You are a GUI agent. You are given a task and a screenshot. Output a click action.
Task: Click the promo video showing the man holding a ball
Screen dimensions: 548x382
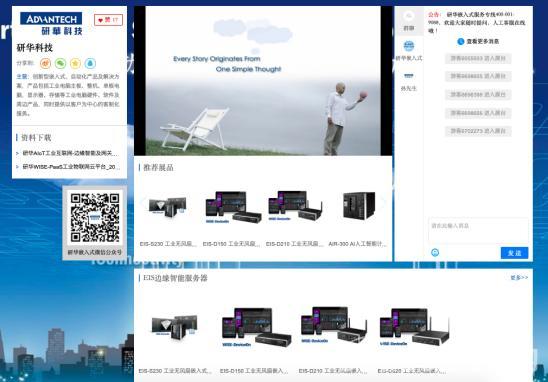click(263, 81)
